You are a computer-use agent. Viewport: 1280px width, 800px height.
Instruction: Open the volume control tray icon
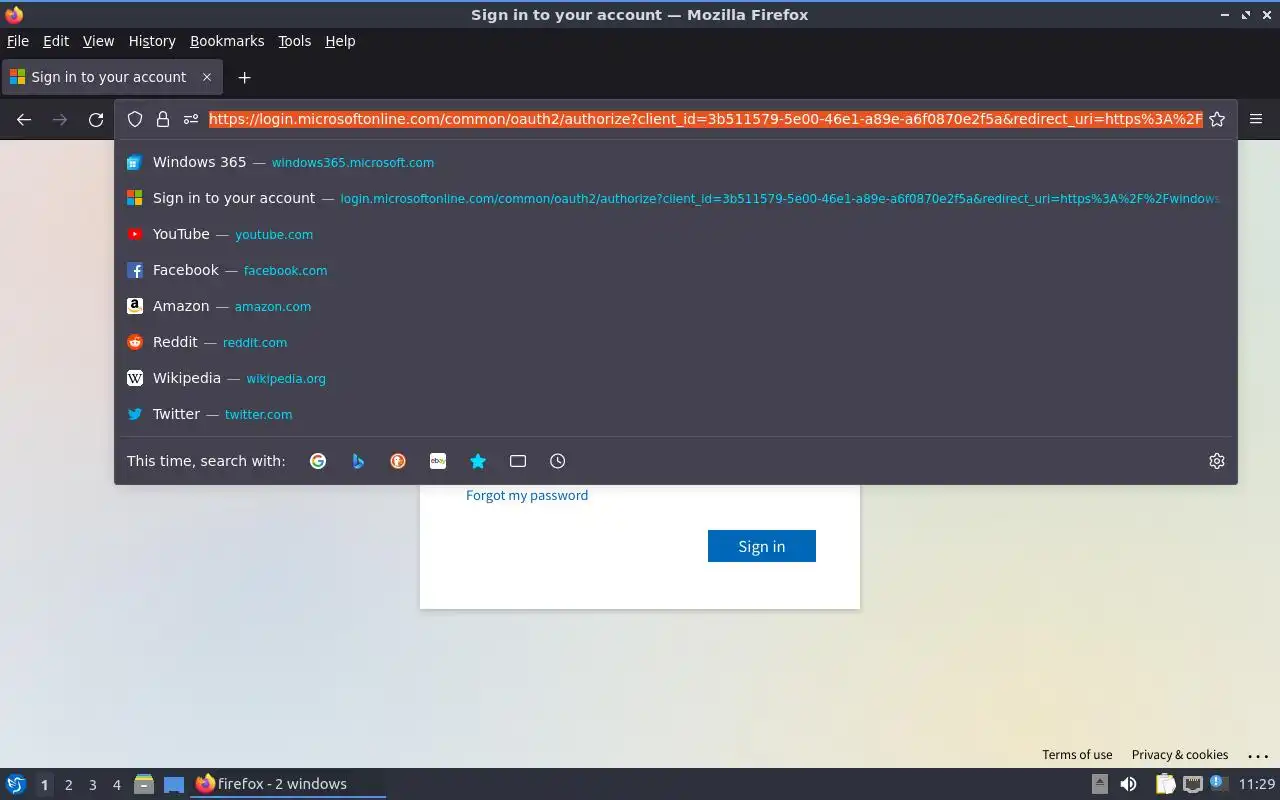click(x=1128, y=784)
